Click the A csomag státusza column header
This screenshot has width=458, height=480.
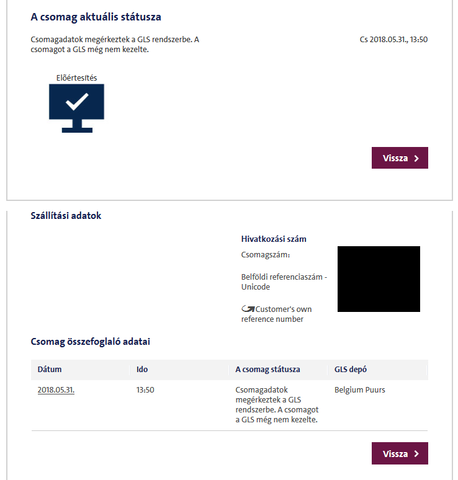point(268,369)
